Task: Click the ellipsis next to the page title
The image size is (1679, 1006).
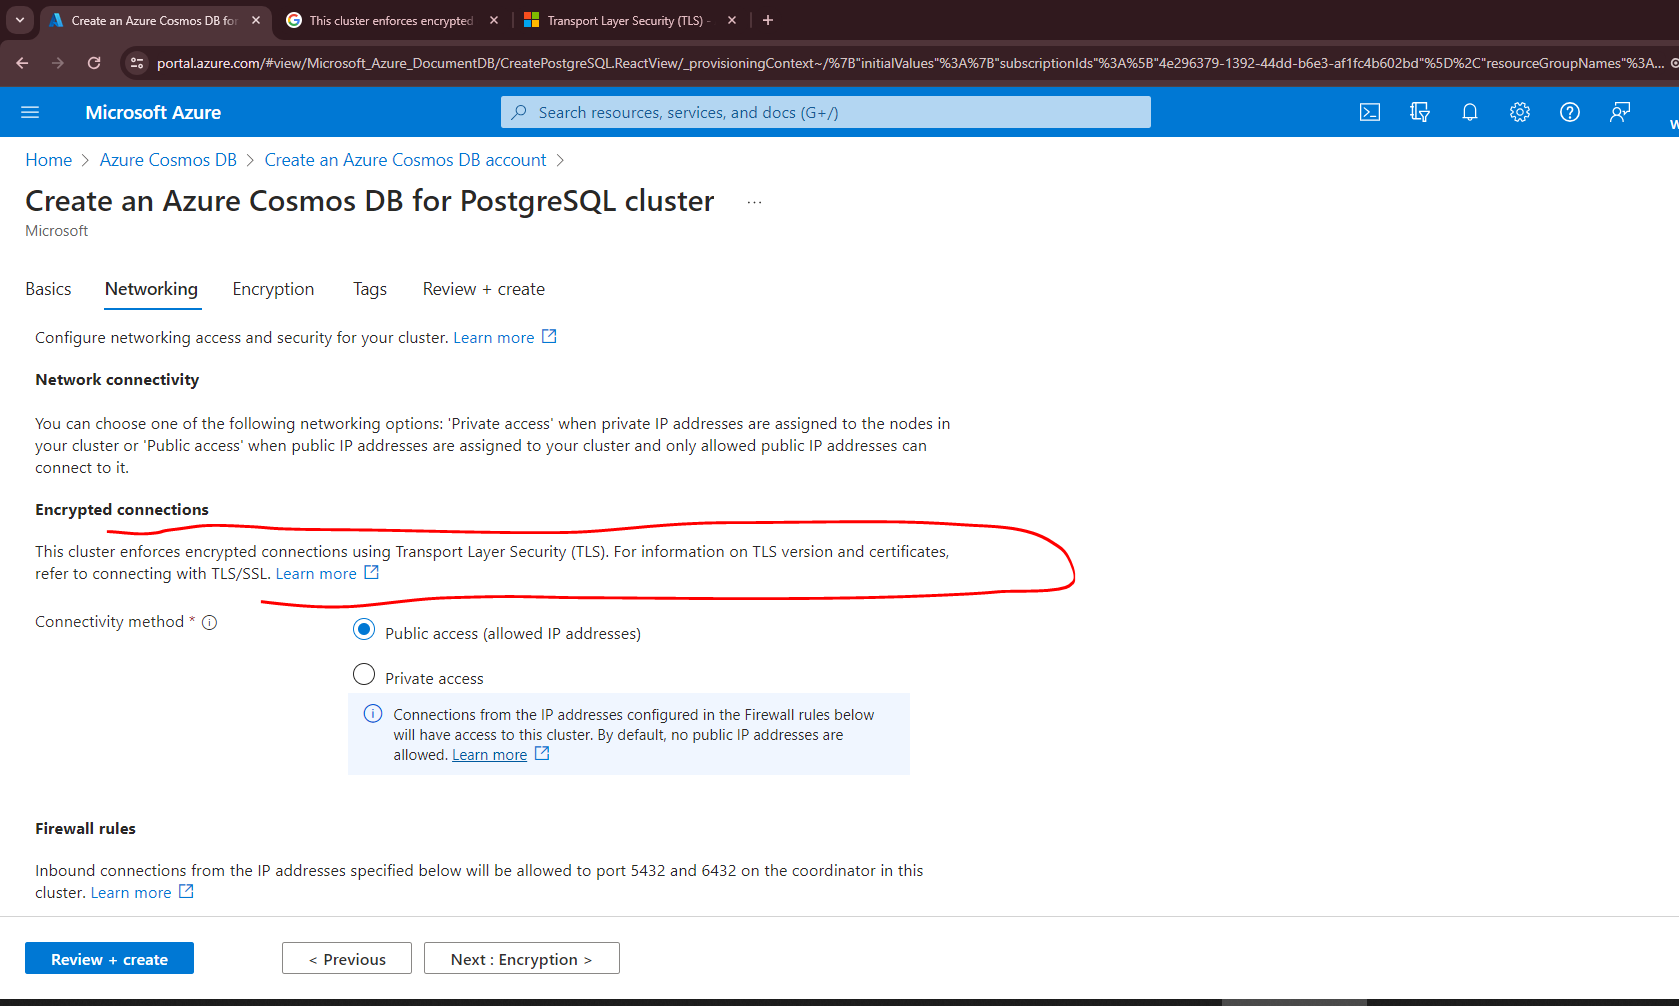Action: pos(754,202)
